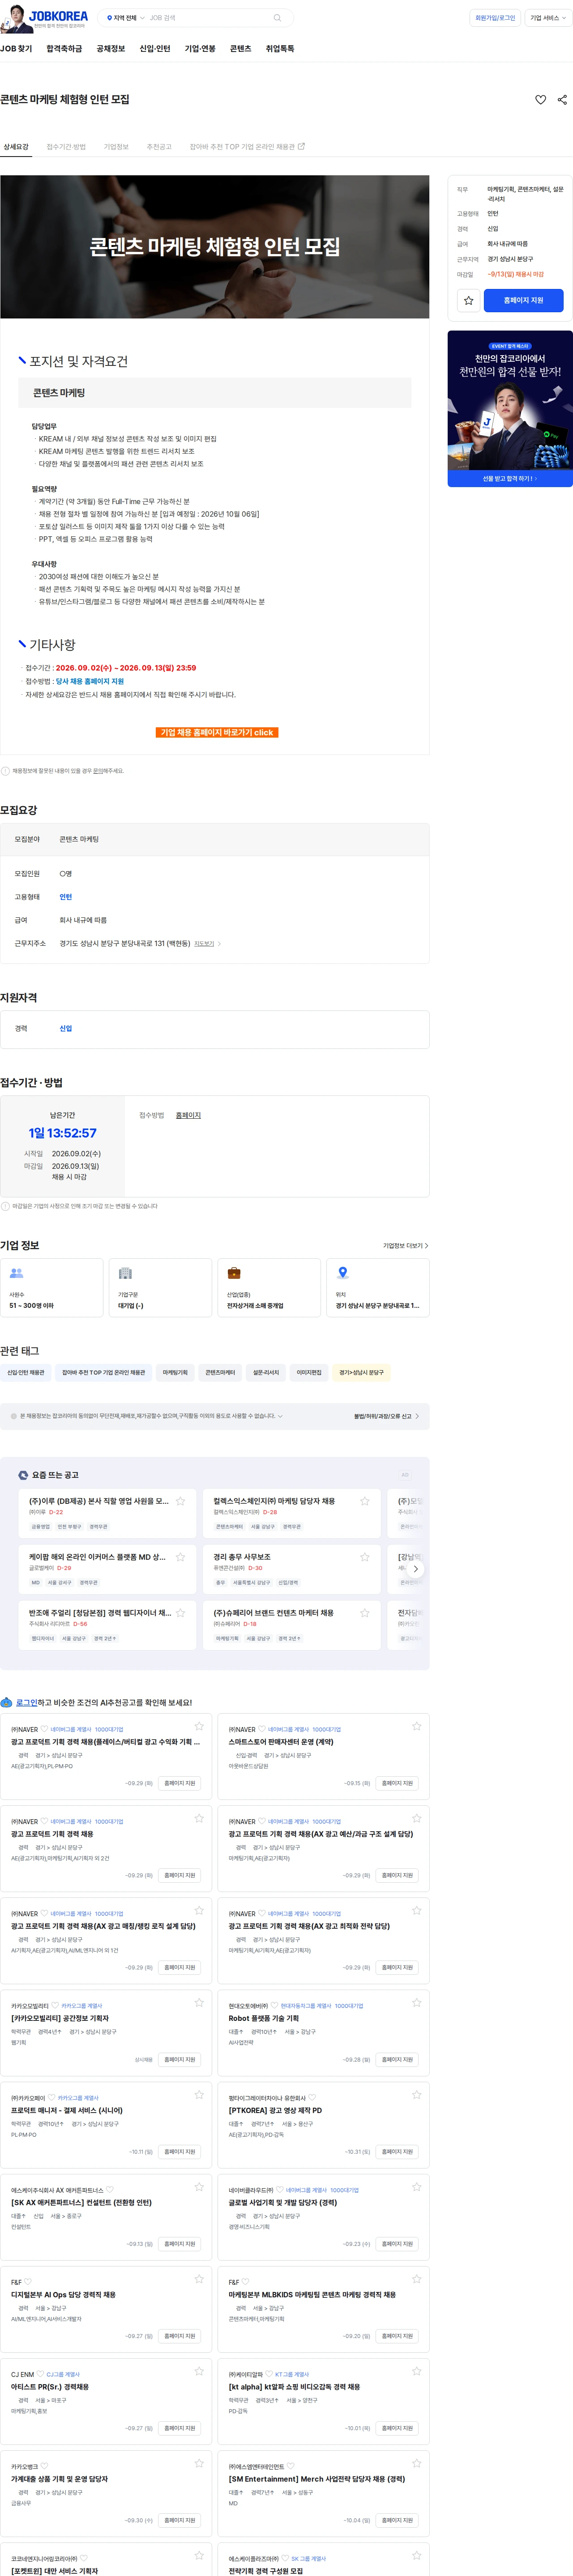Click the 경기>성남시 분당구 tag
573x2576 pixels.
click(x=361, y=1373)
